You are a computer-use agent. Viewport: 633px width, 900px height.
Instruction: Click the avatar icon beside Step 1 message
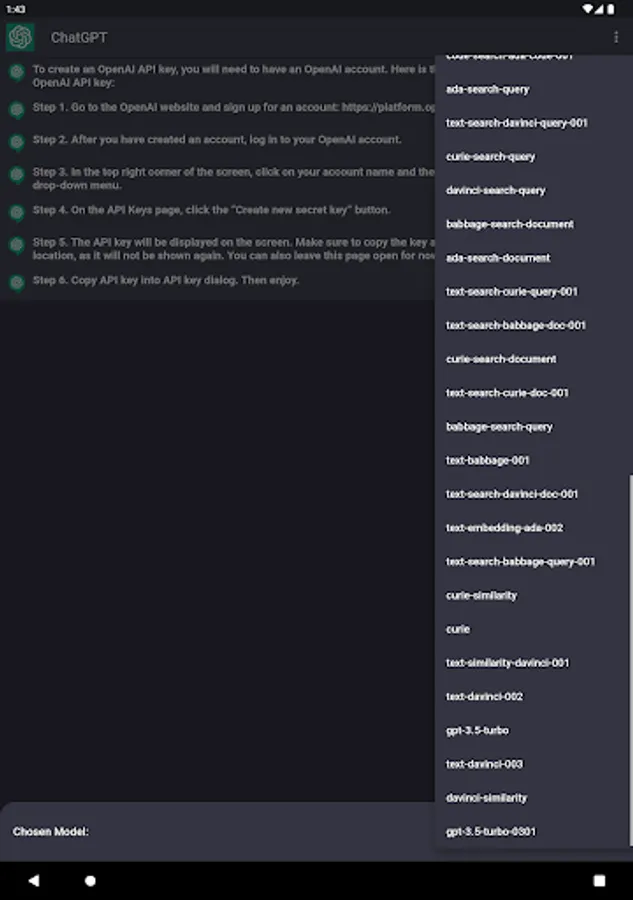pyautogui.click(x=17, y=108)
